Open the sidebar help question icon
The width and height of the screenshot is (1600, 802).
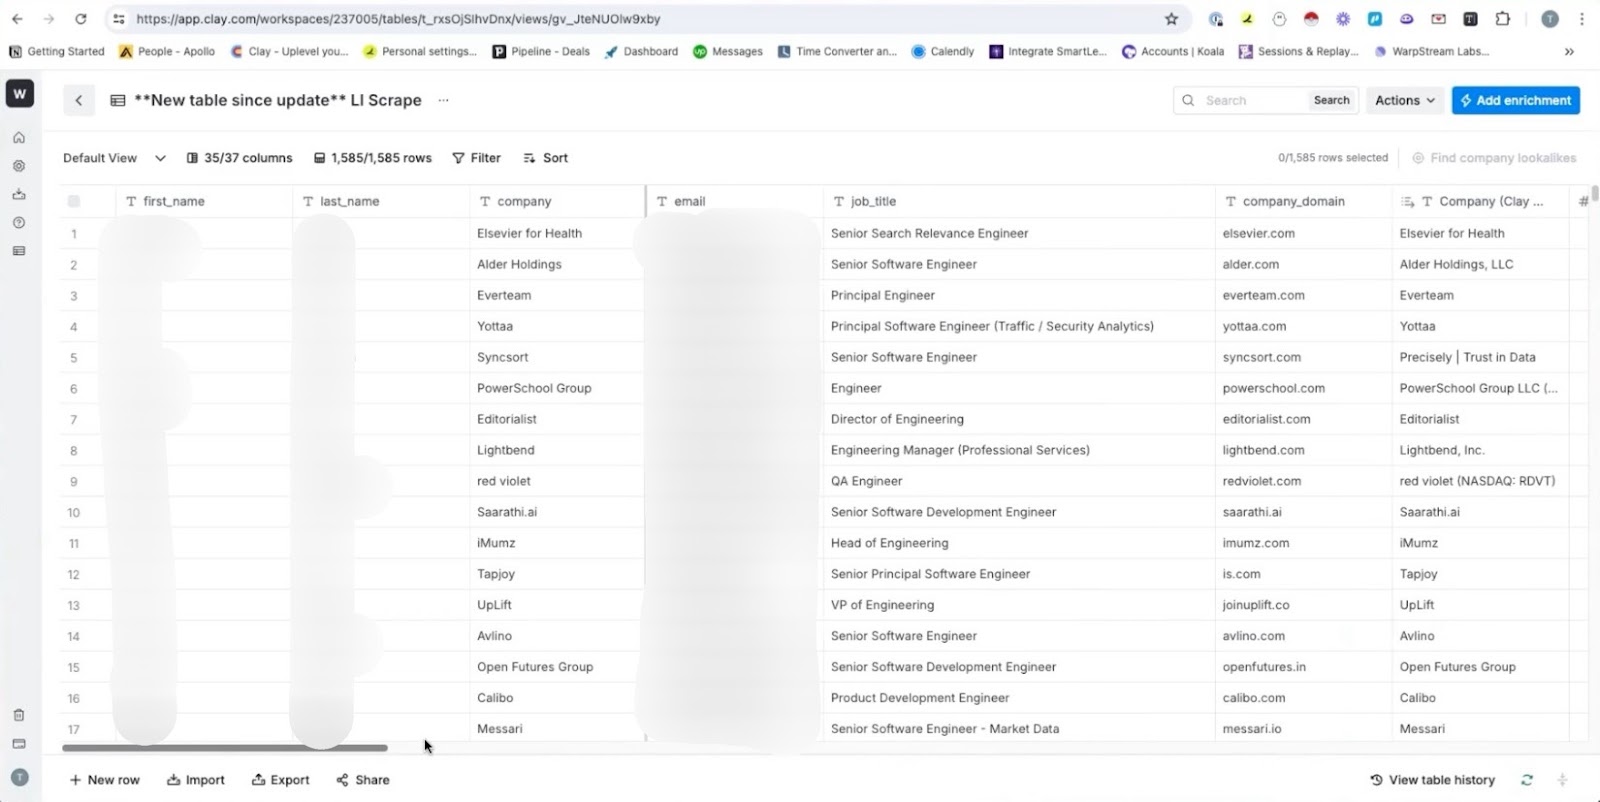click(19, 222)
